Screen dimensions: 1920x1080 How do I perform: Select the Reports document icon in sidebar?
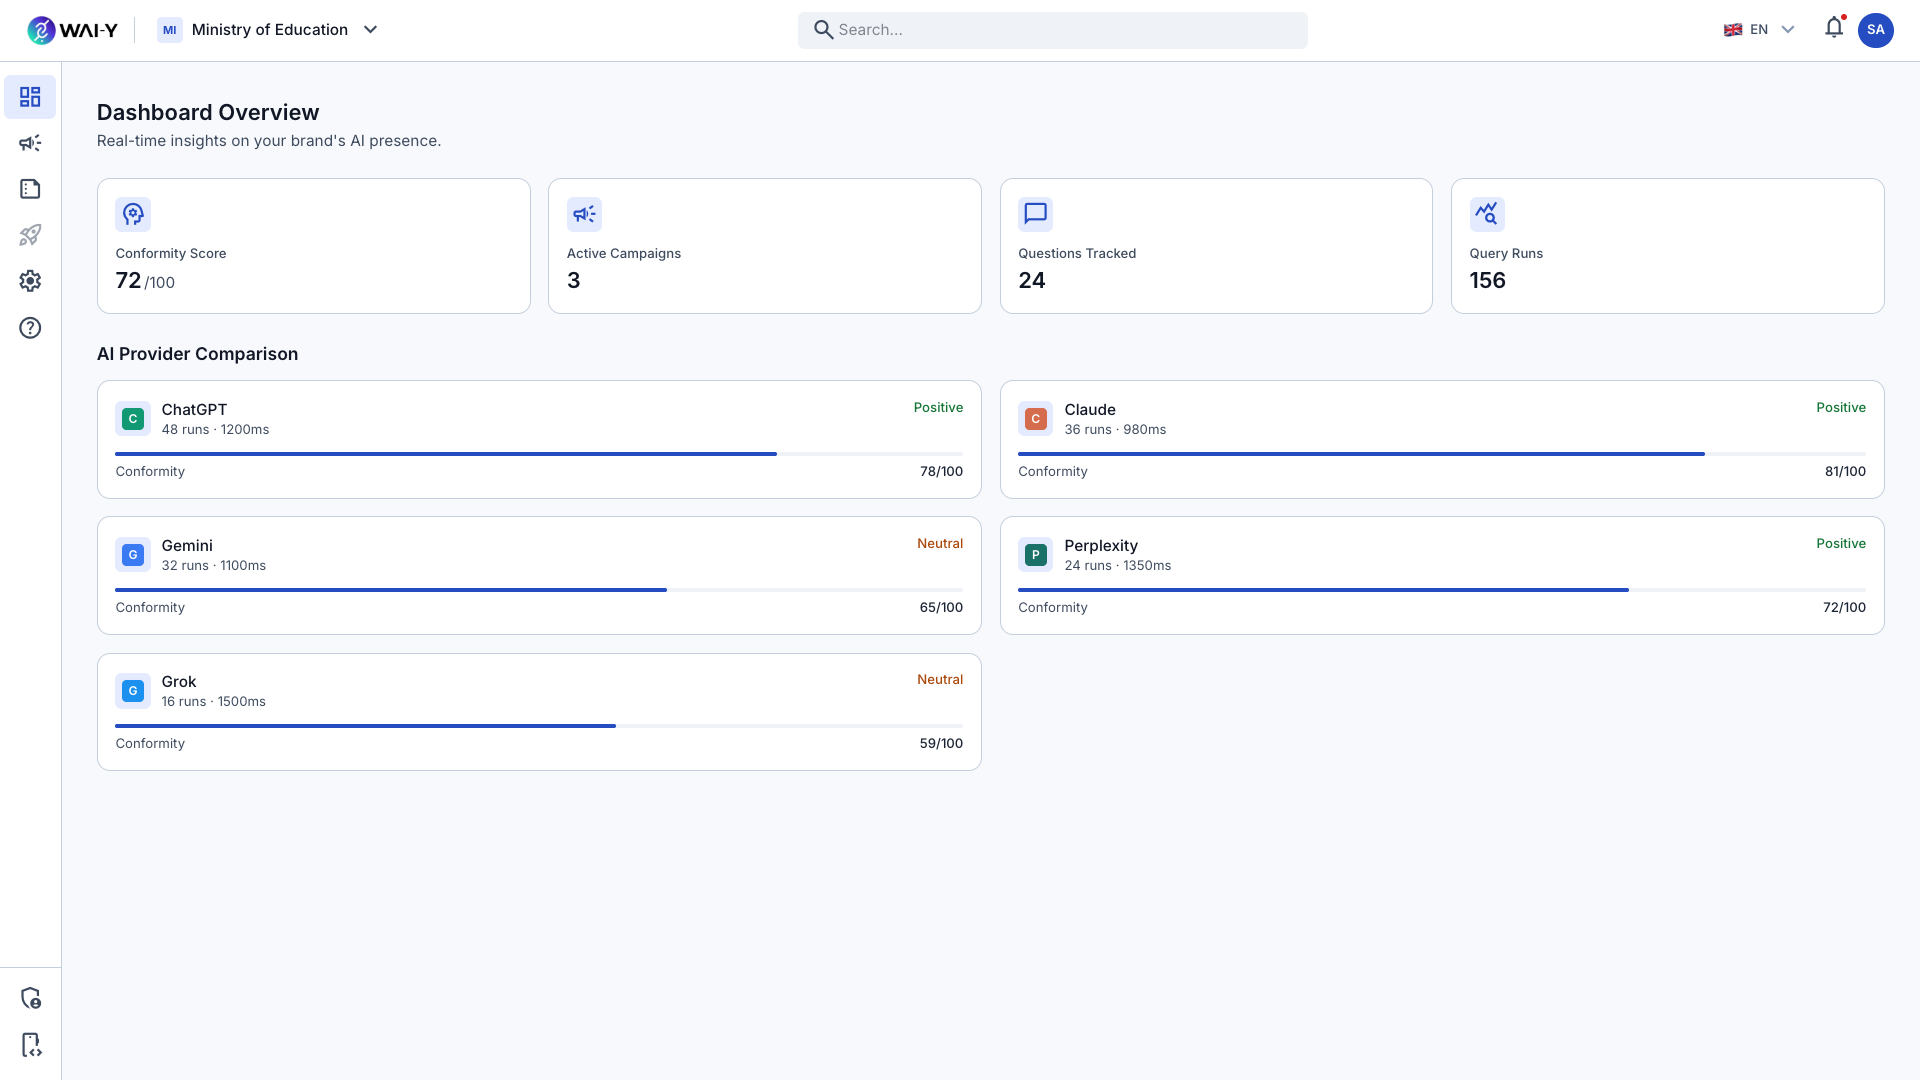(30, 189)
